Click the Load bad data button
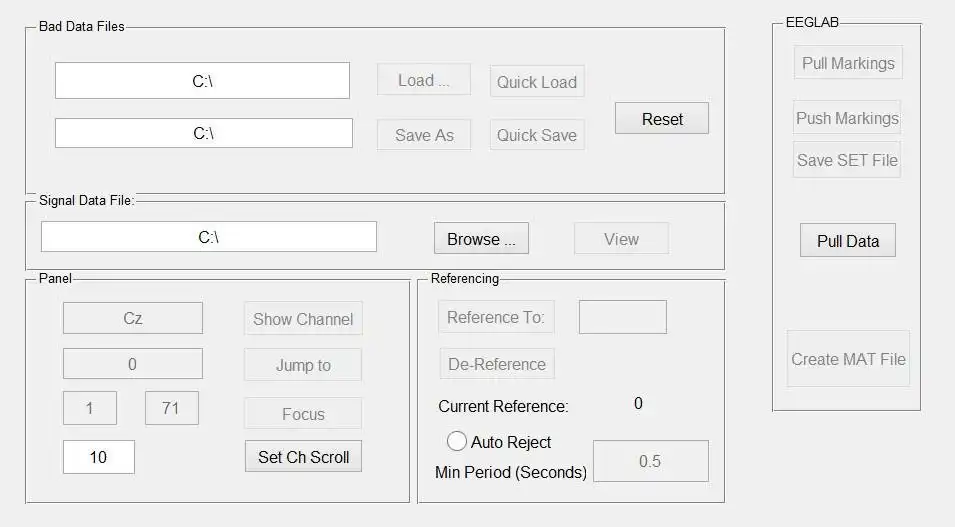Image resolution: width=955 pixels, height=527 pixels. [x=423, y=81]
